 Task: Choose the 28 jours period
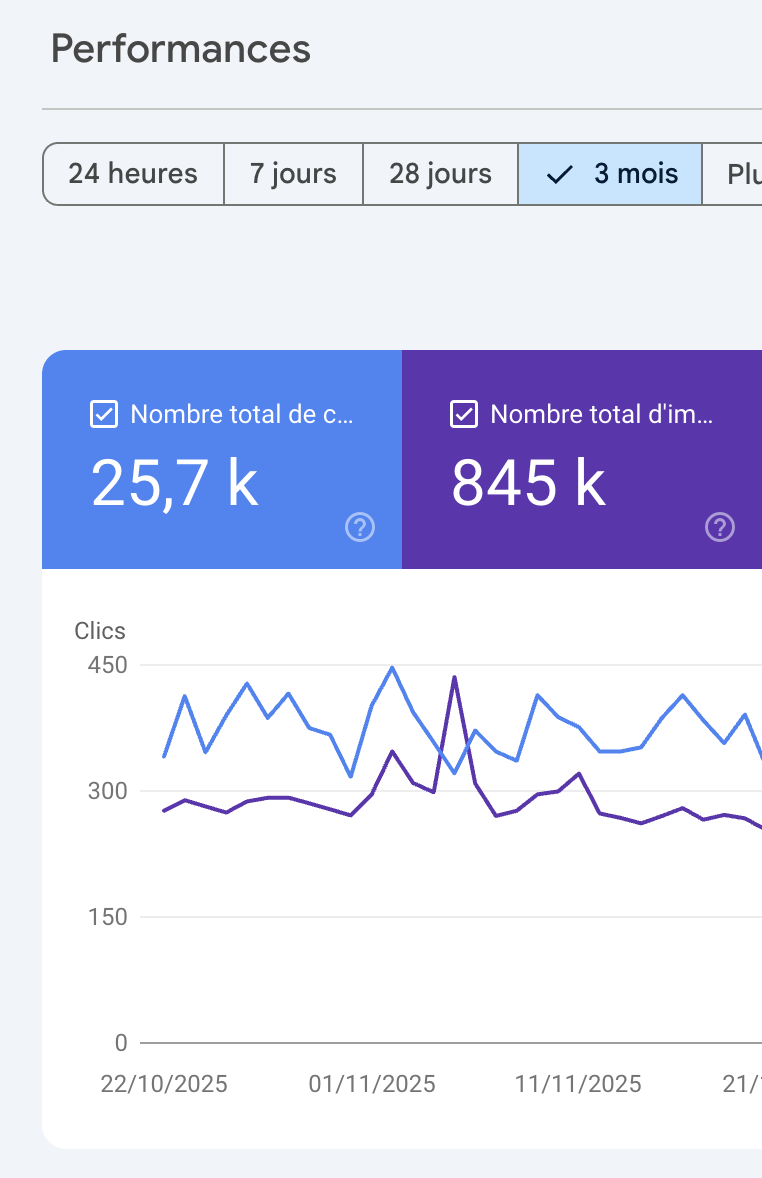click(x=440, y=174)
